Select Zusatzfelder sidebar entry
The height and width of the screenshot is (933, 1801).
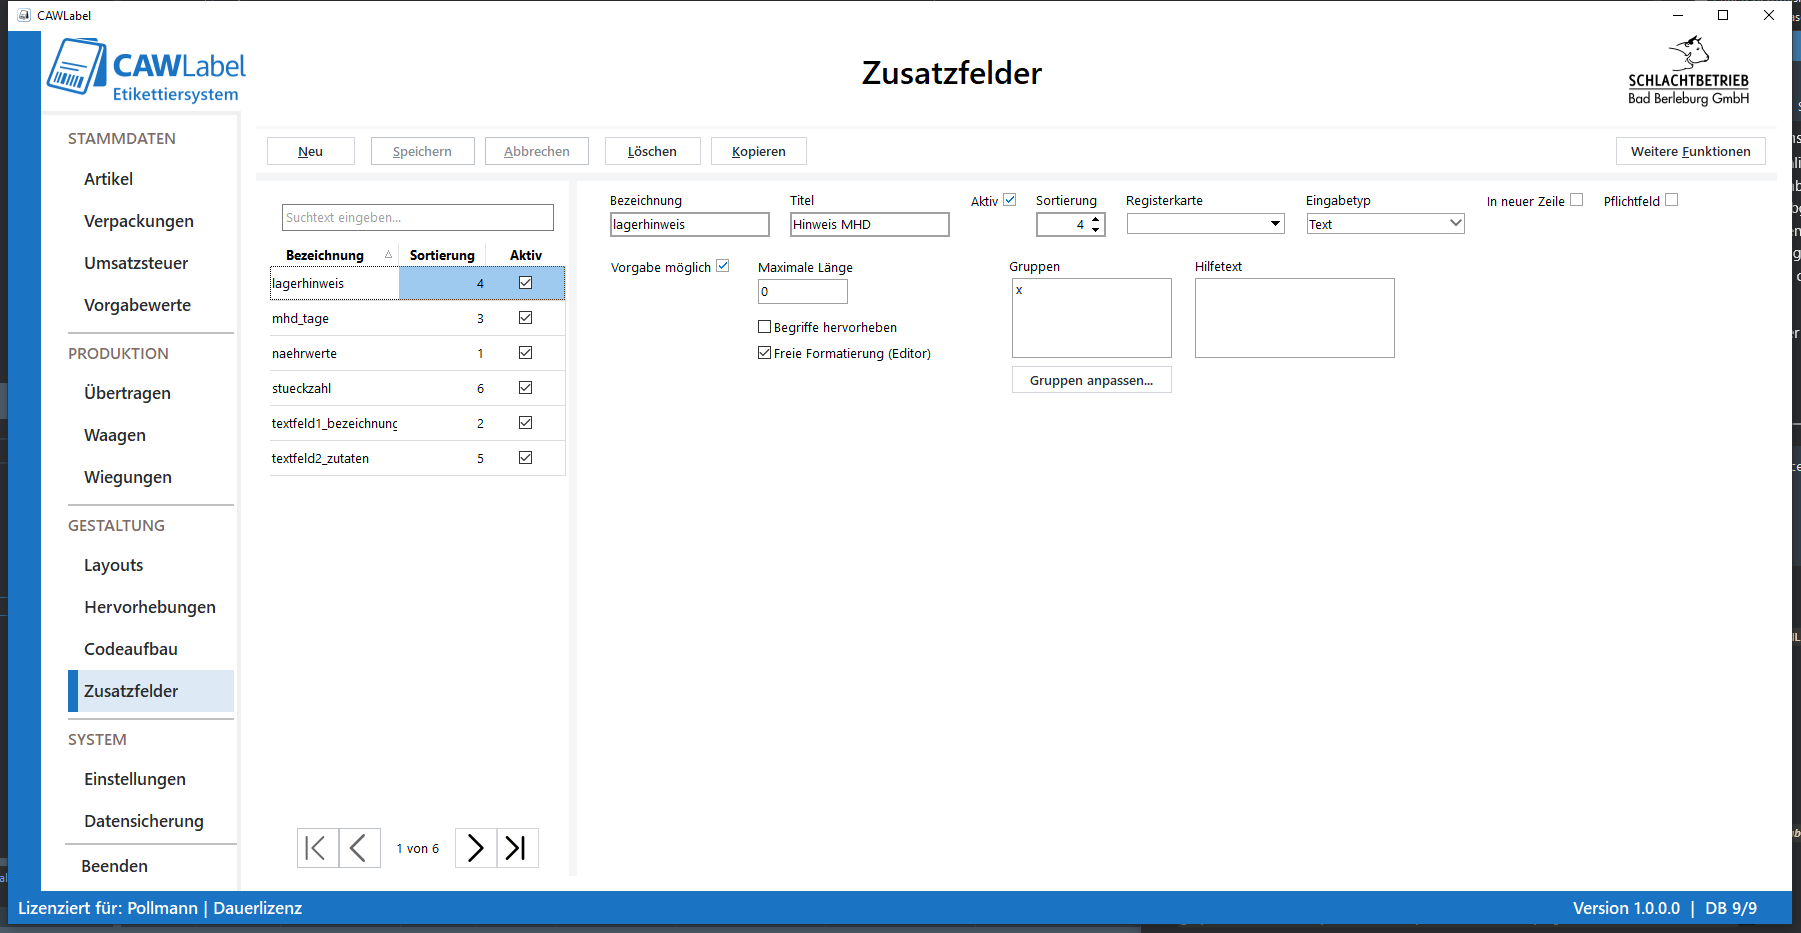click(151, 691)
